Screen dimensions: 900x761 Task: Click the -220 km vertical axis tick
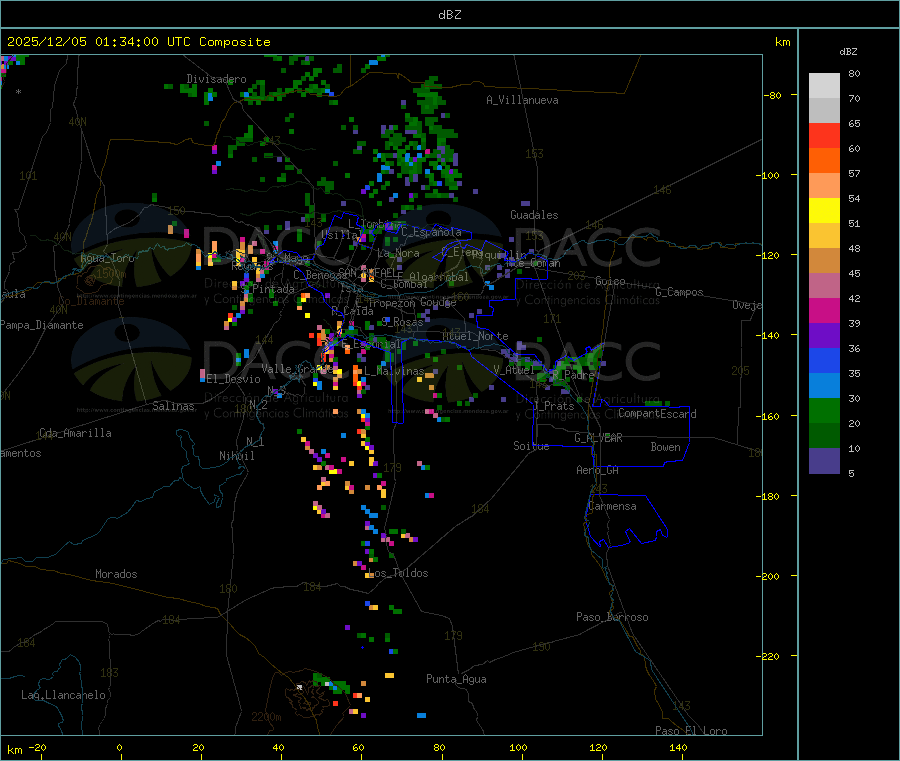point(770,657)
